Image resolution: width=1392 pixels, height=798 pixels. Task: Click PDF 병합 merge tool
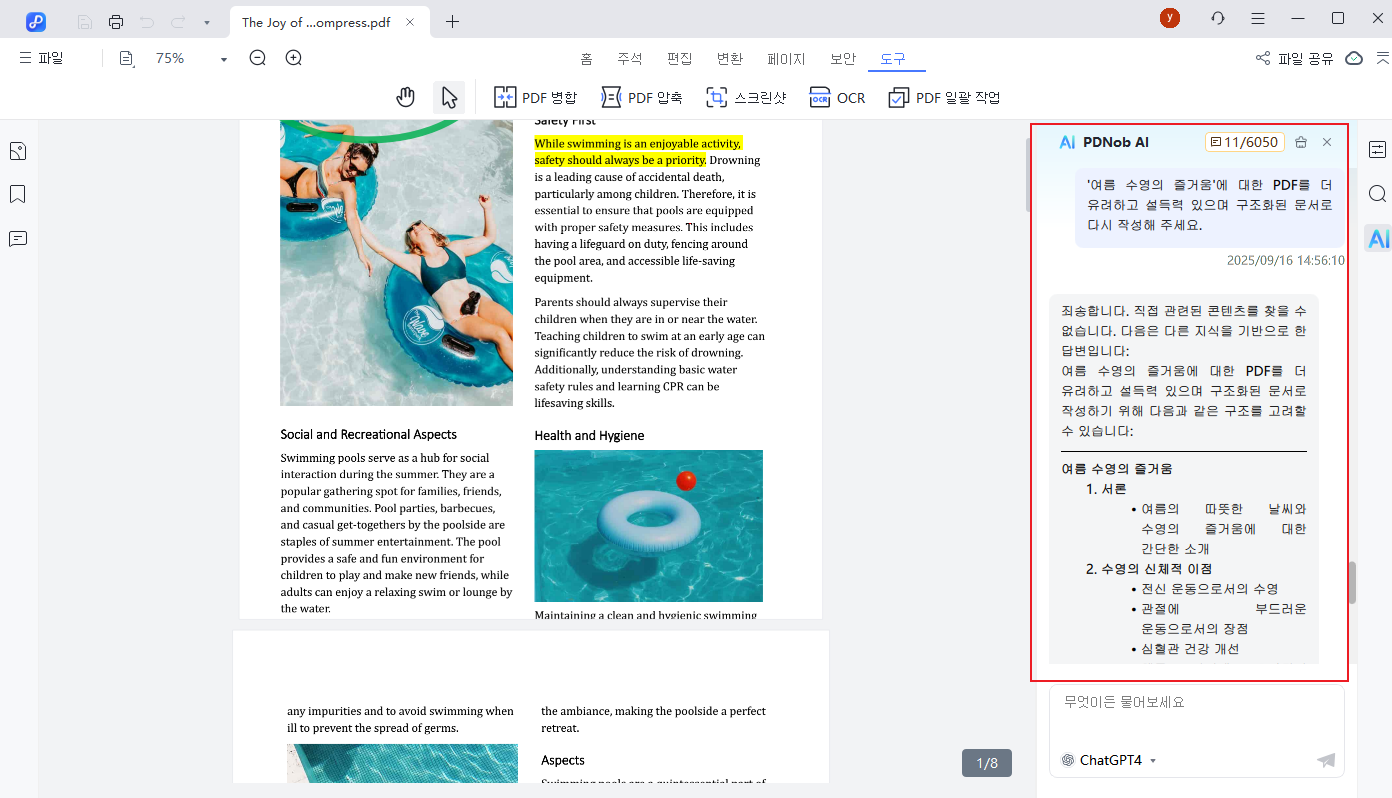[x=536, y=97]
